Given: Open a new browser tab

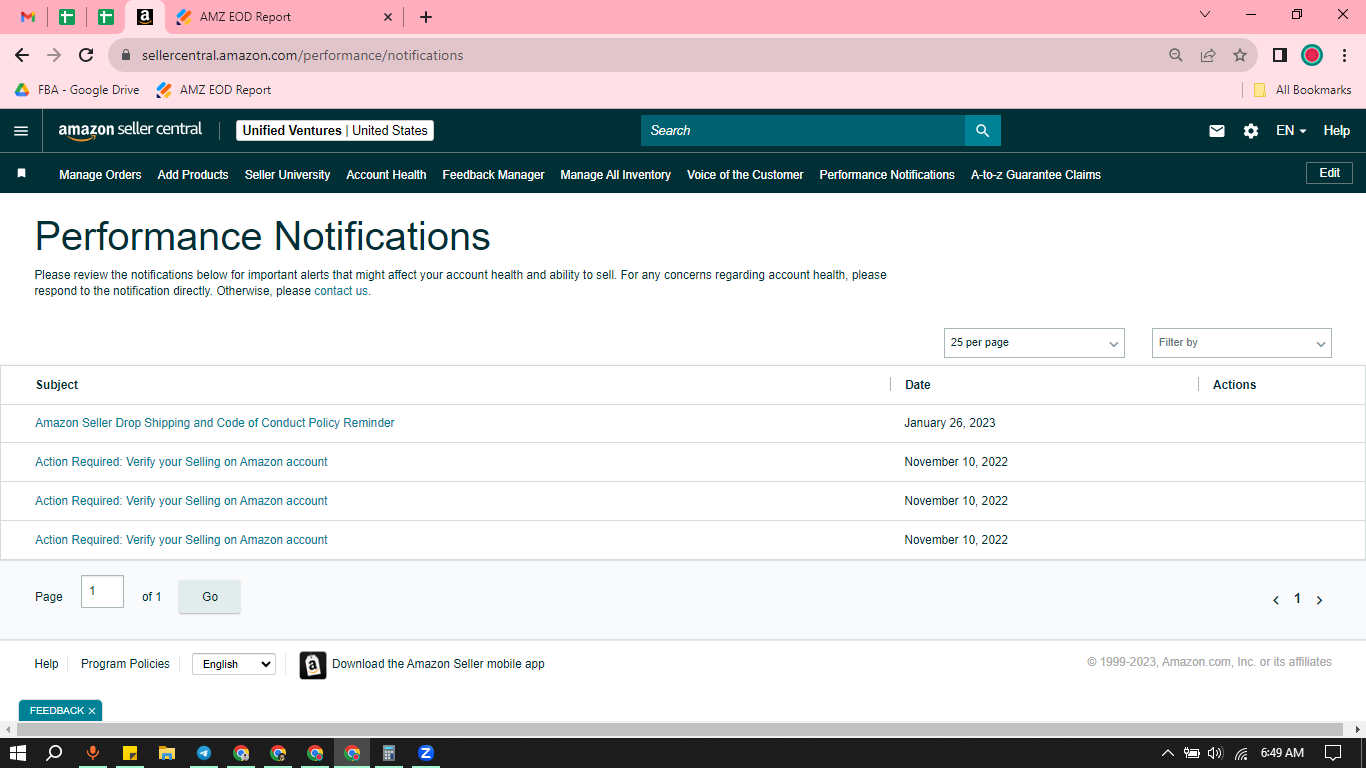Looking at the screenshot, I should [x=426, y=17].
